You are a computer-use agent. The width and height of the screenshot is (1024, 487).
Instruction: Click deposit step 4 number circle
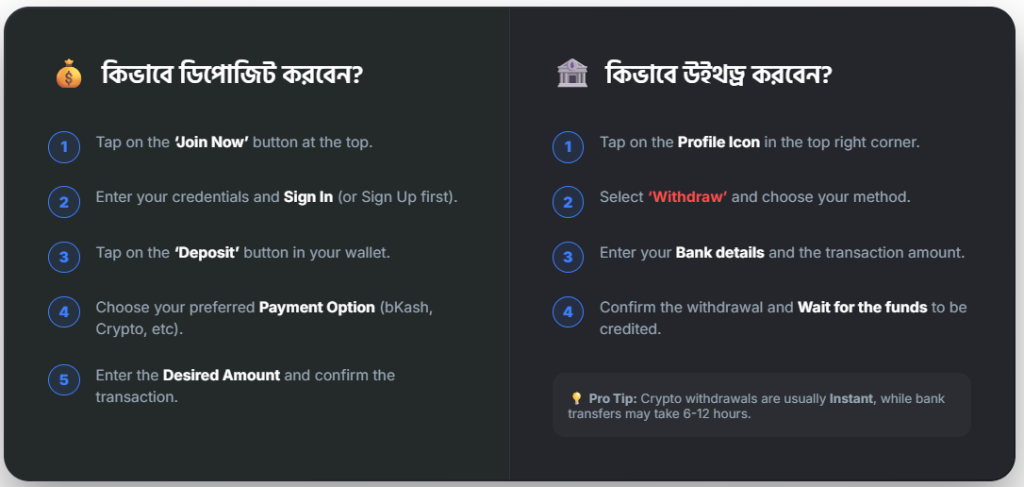point(64,312)
